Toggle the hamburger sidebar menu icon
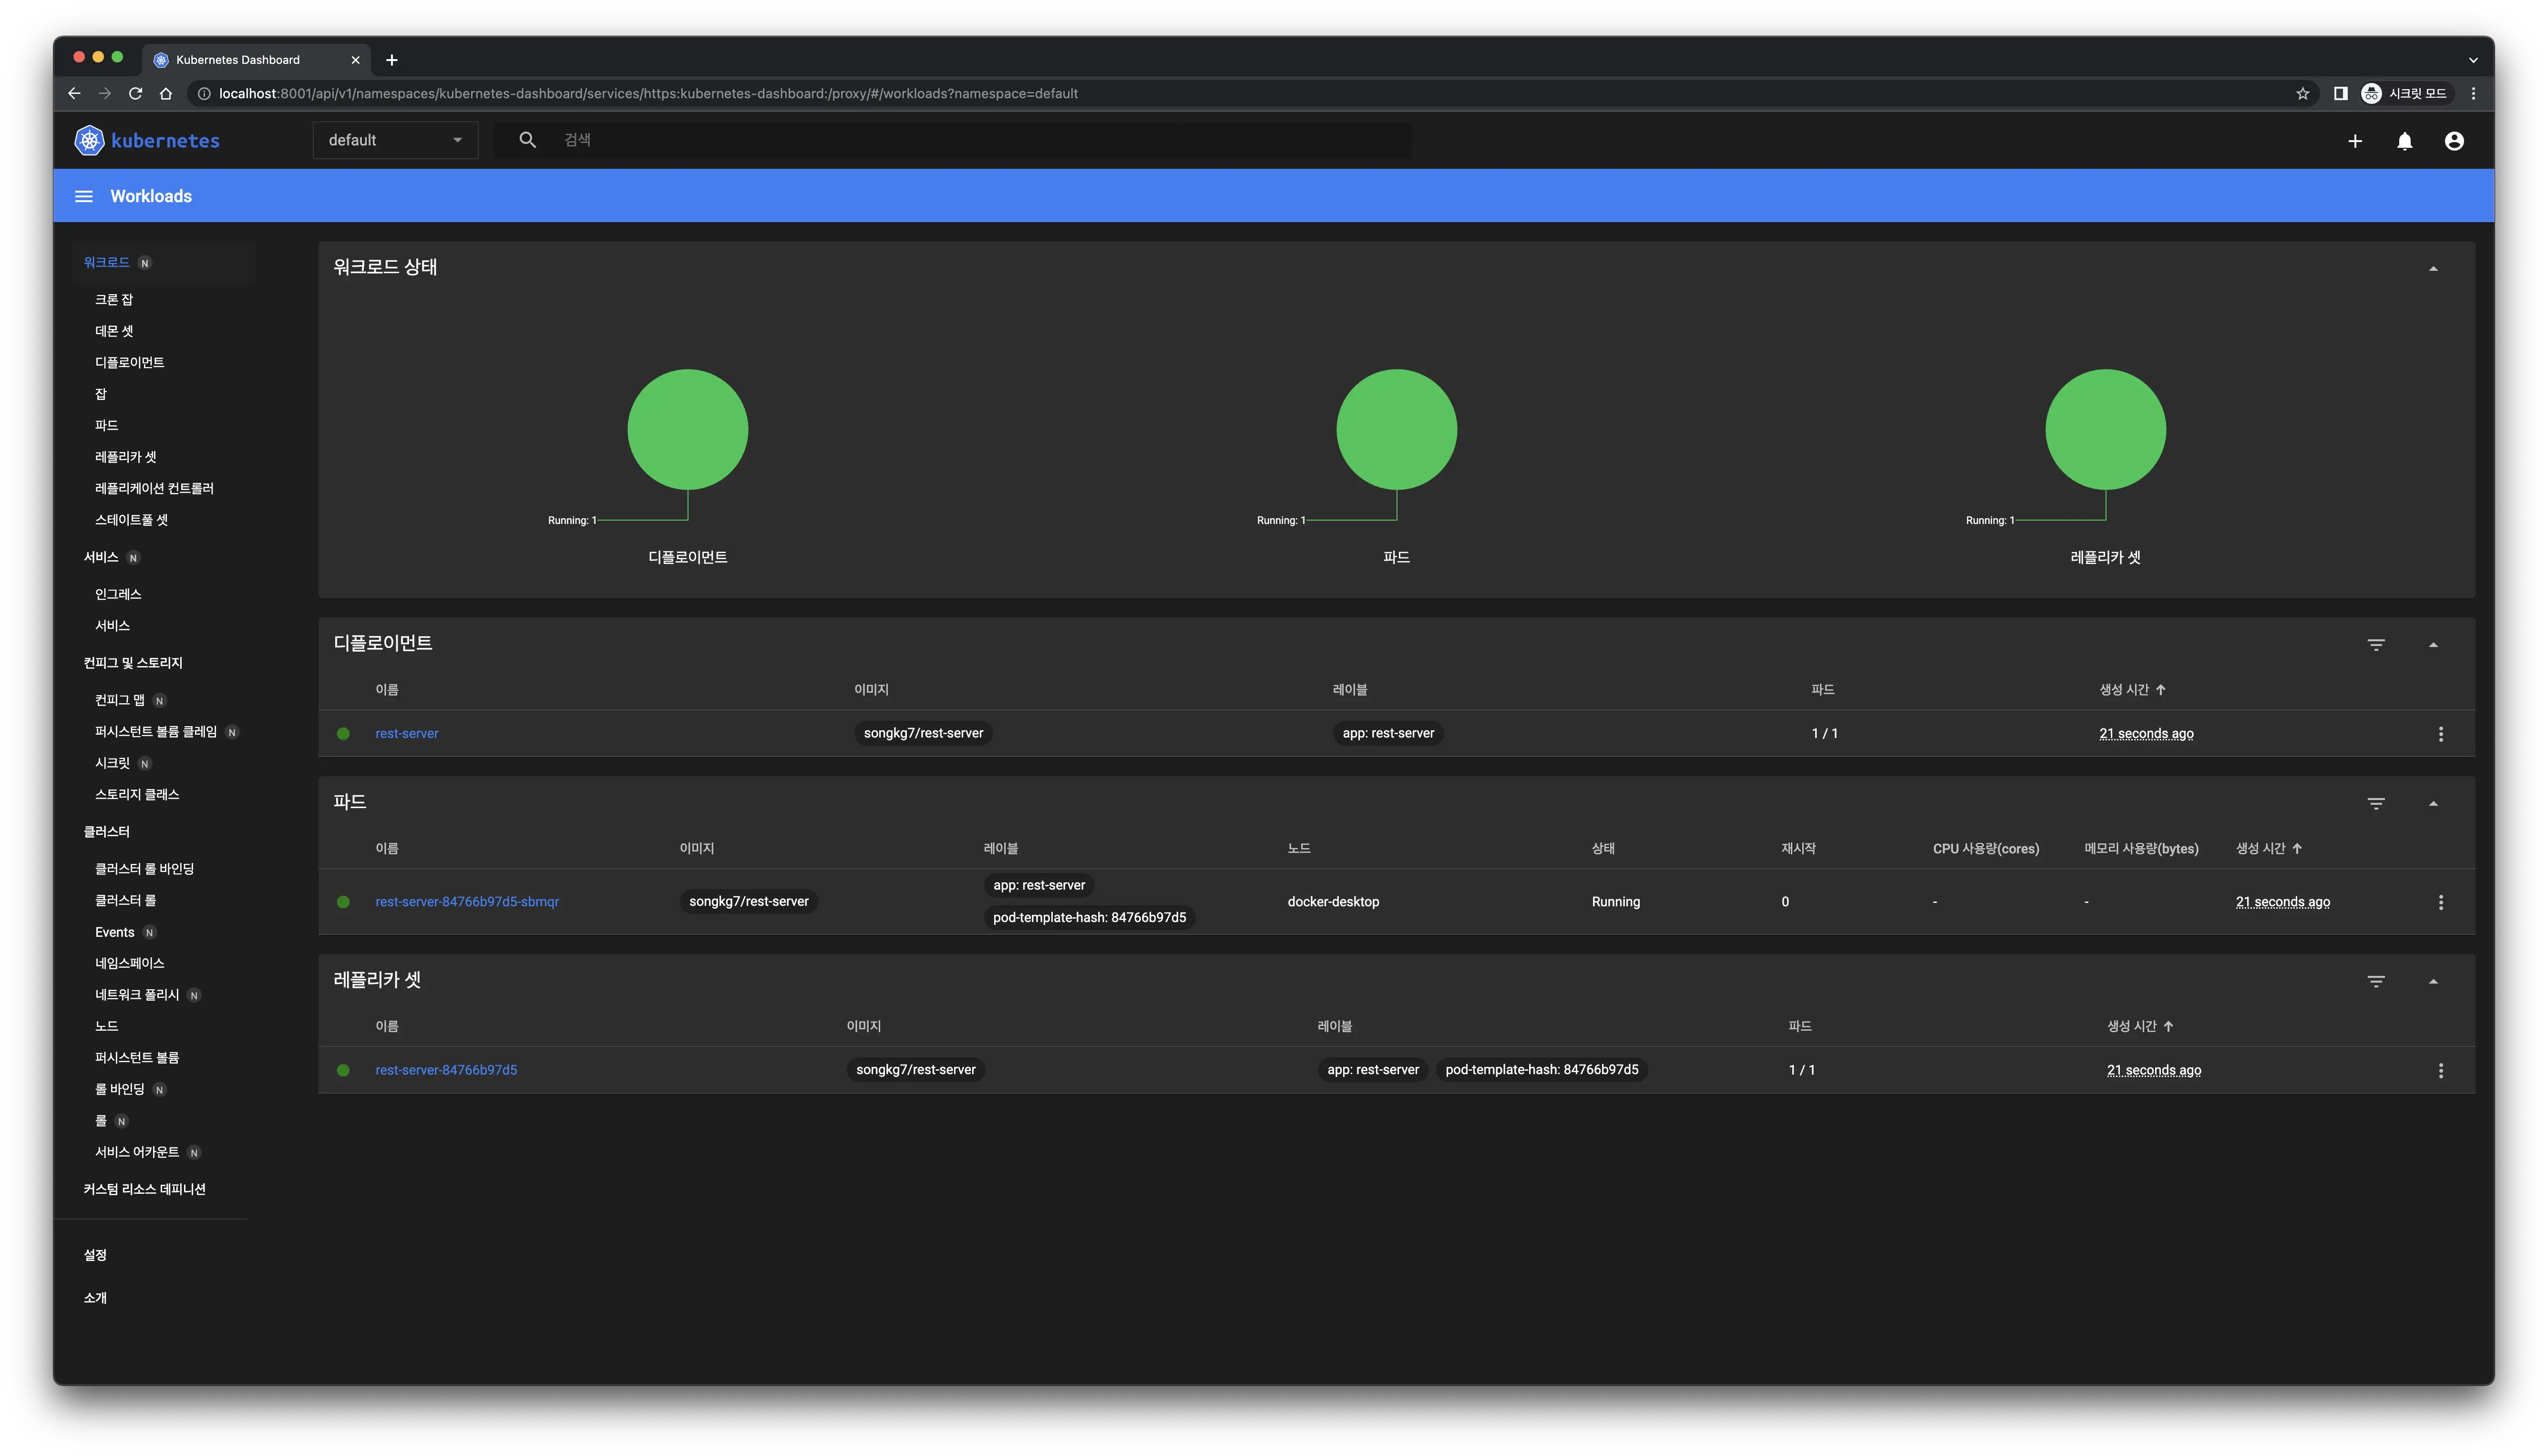 [x=84, y=196]
